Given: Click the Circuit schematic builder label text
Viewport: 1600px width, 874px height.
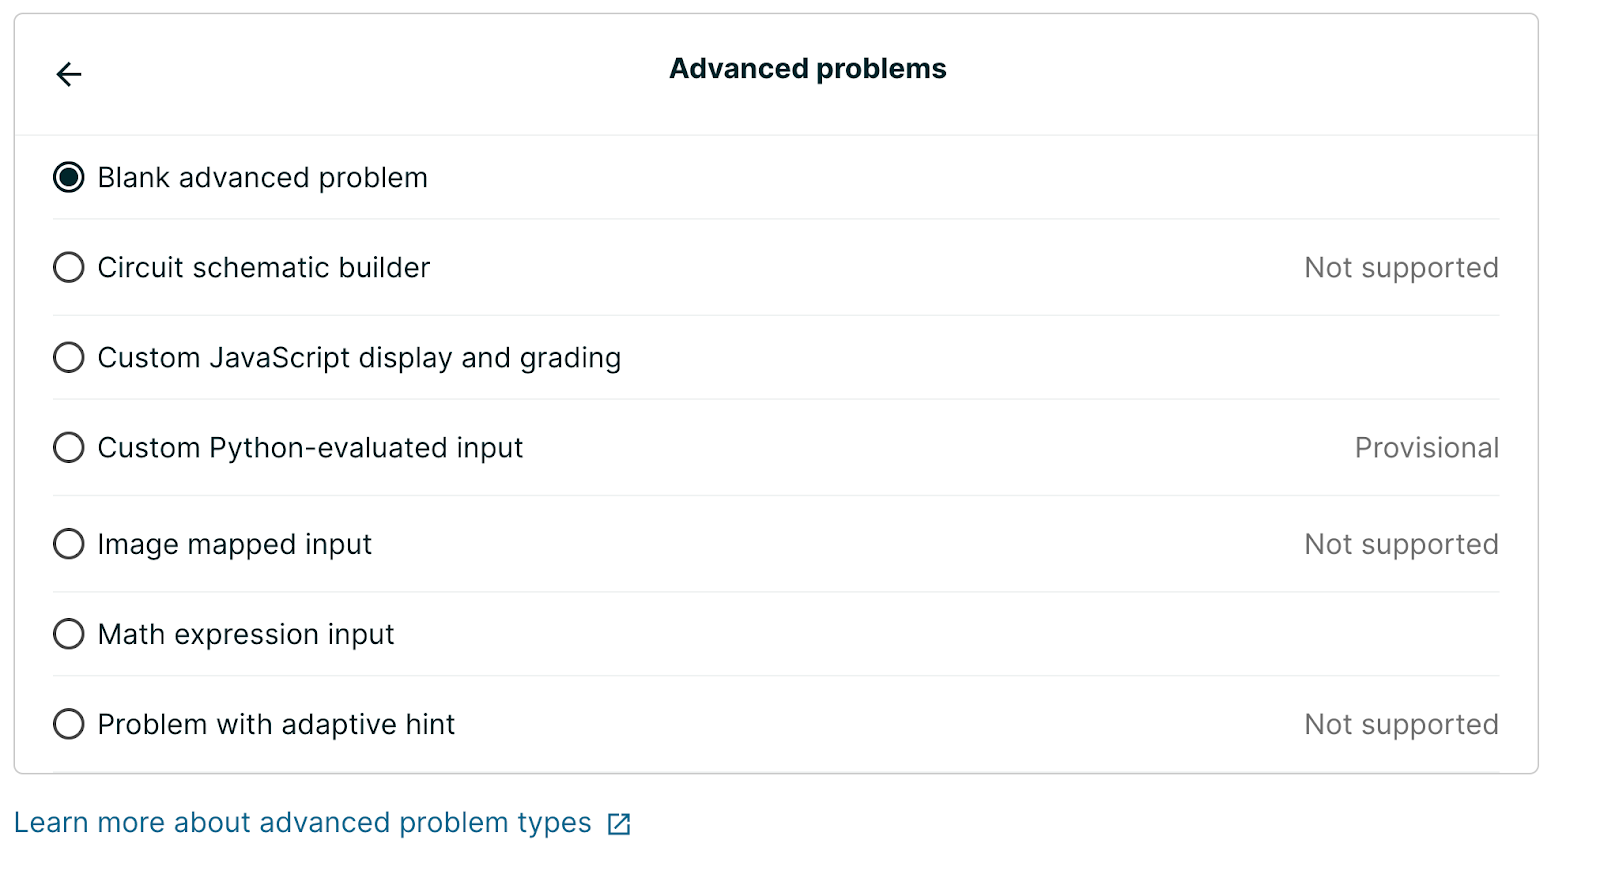Looking at the screenshot, I should point(263,268).
